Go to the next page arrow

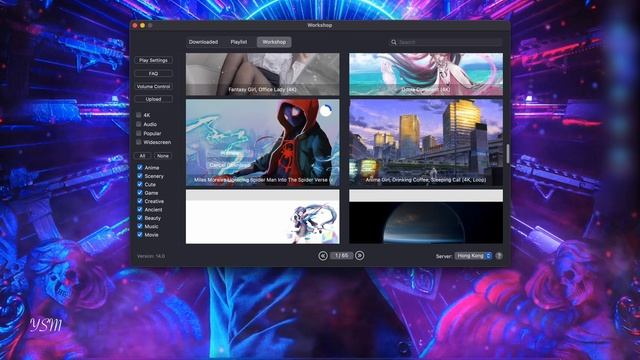pyautogui.click(x=360, y=256)
